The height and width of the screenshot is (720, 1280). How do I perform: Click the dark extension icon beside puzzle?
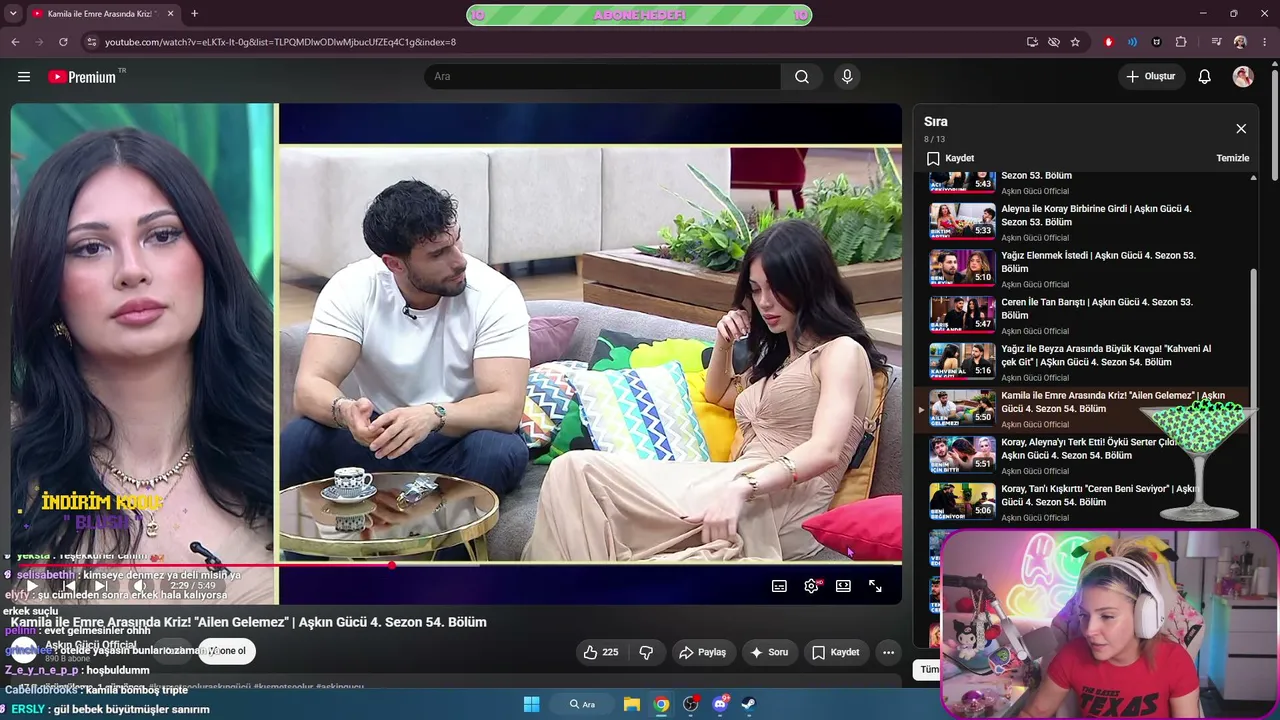1157,42
